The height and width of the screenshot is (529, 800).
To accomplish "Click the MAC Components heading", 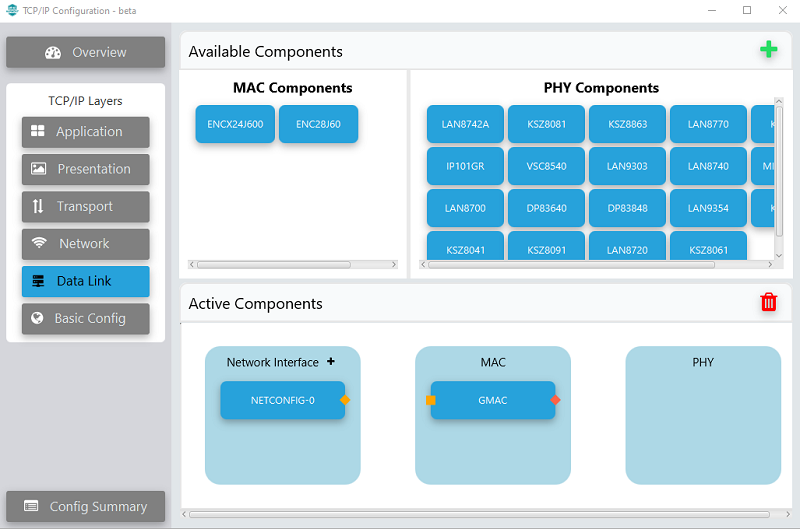I will (292, 88).
